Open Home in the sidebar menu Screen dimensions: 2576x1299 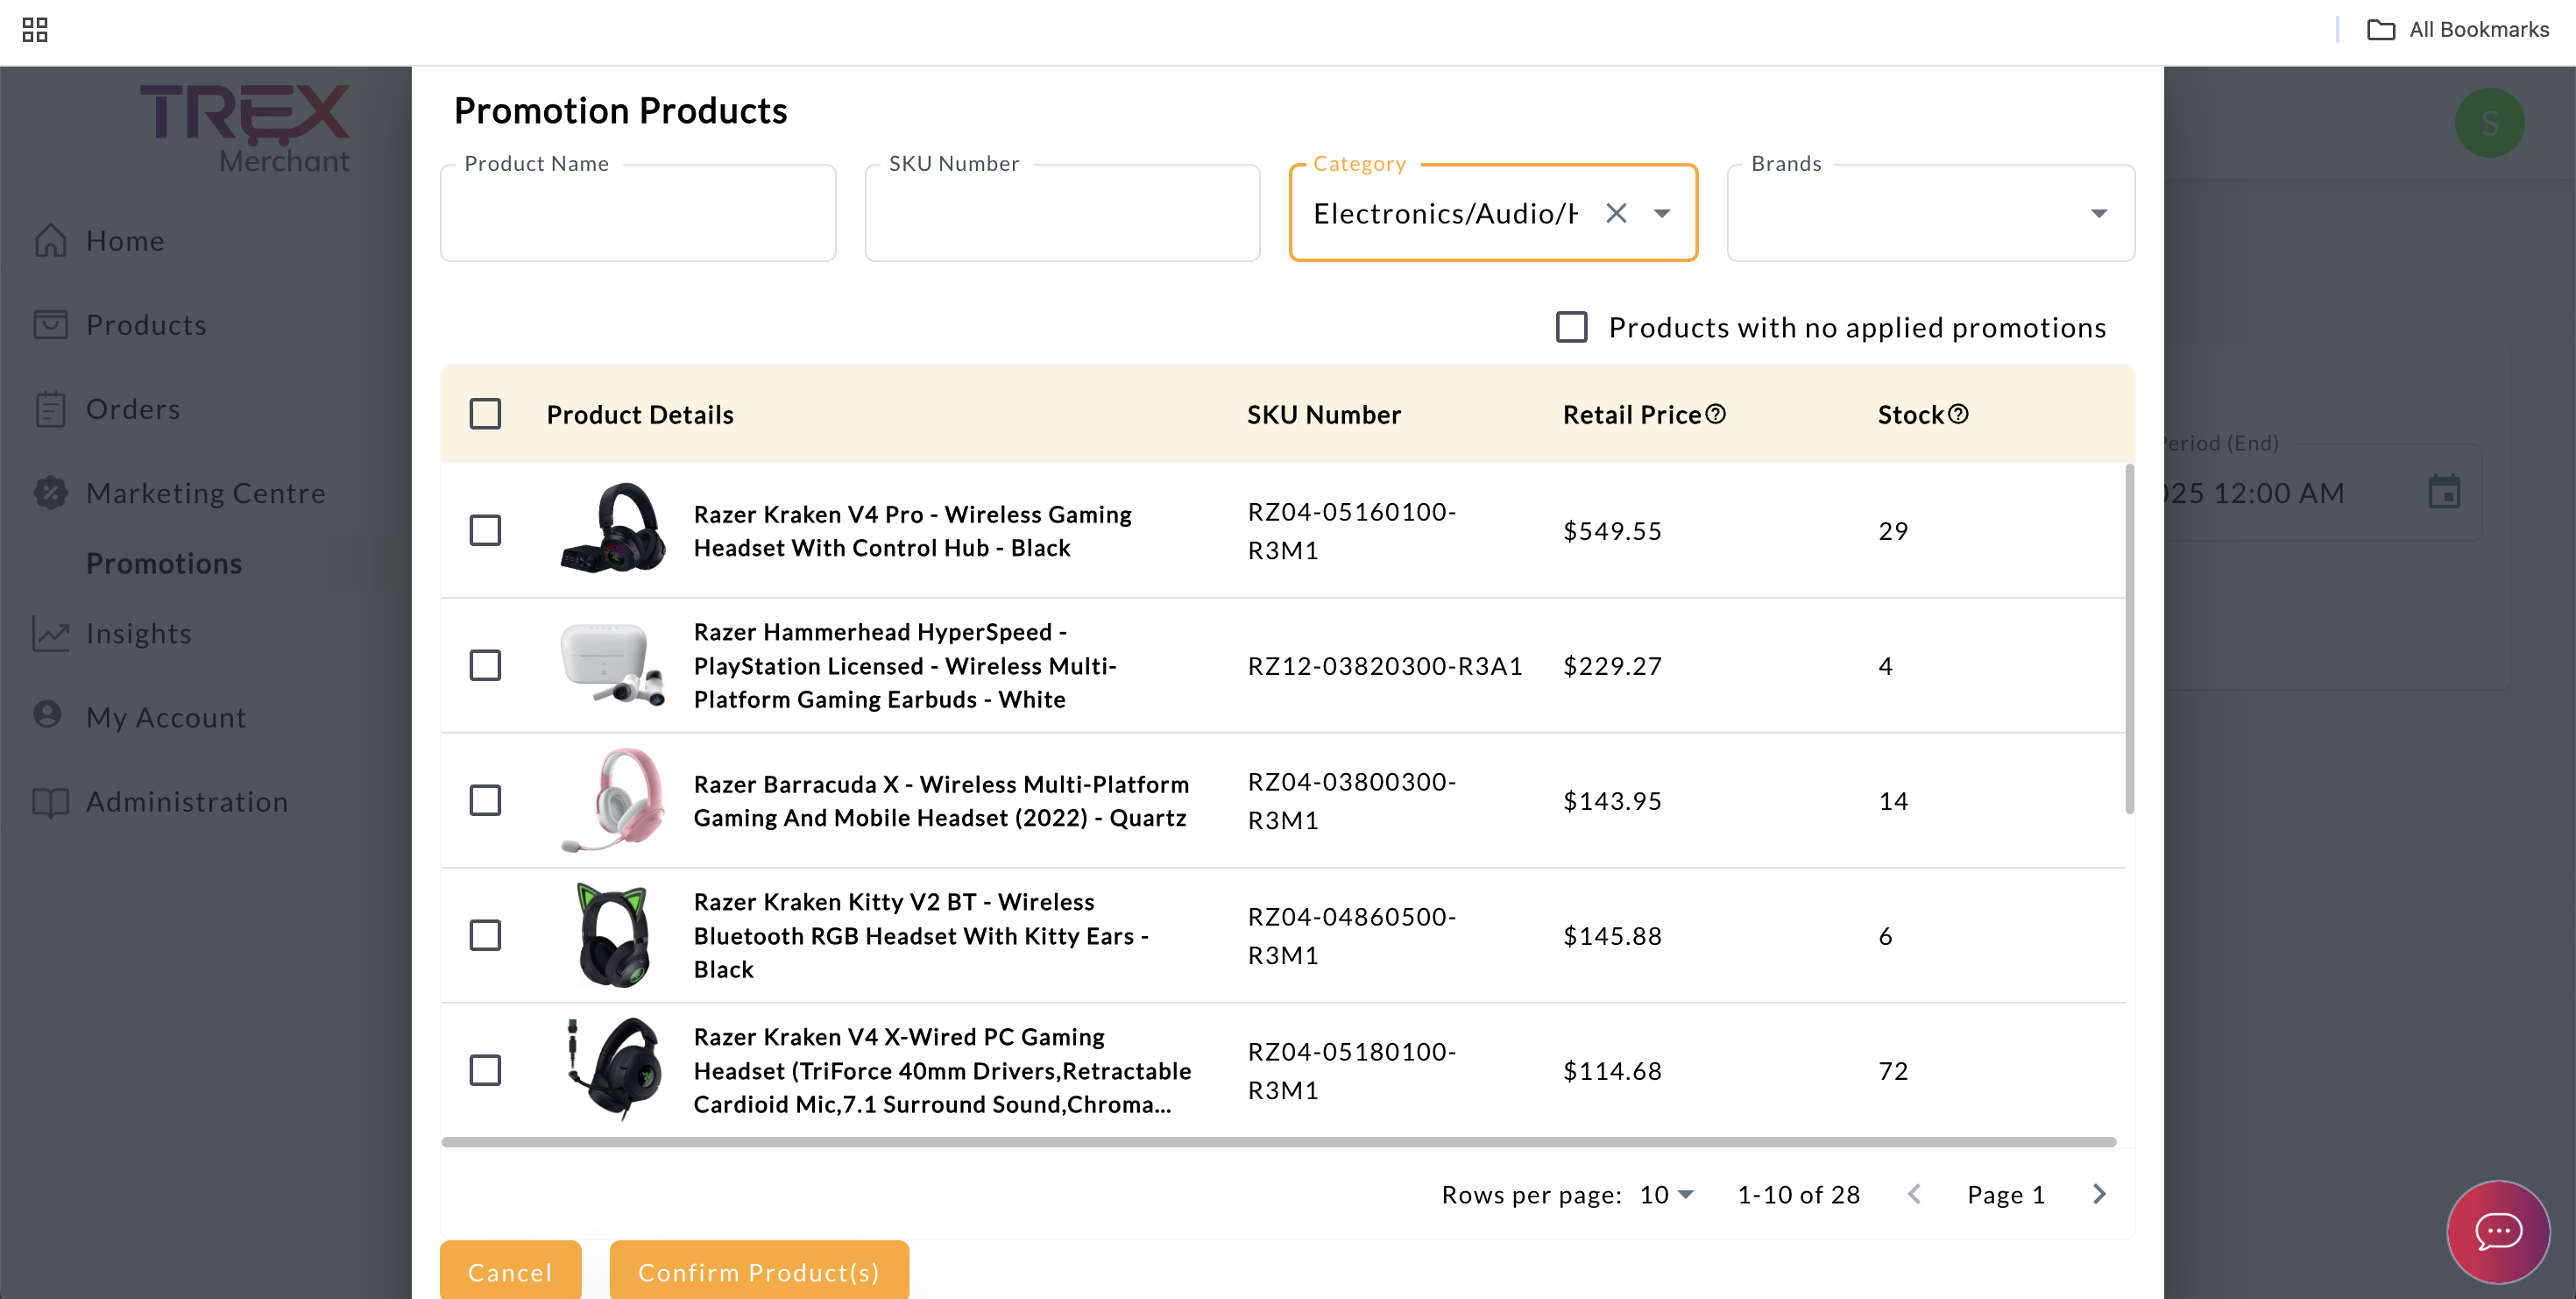coord(125,241)
